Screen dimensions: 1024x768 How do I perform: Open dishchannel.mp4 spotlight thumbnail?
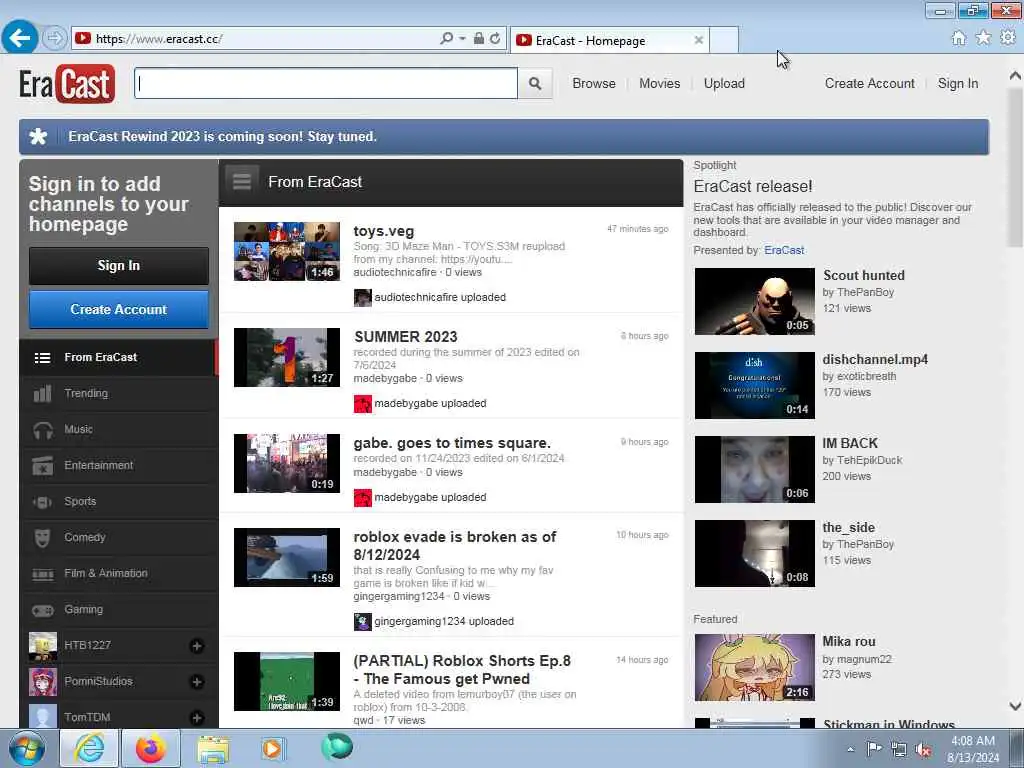point(754,385)
